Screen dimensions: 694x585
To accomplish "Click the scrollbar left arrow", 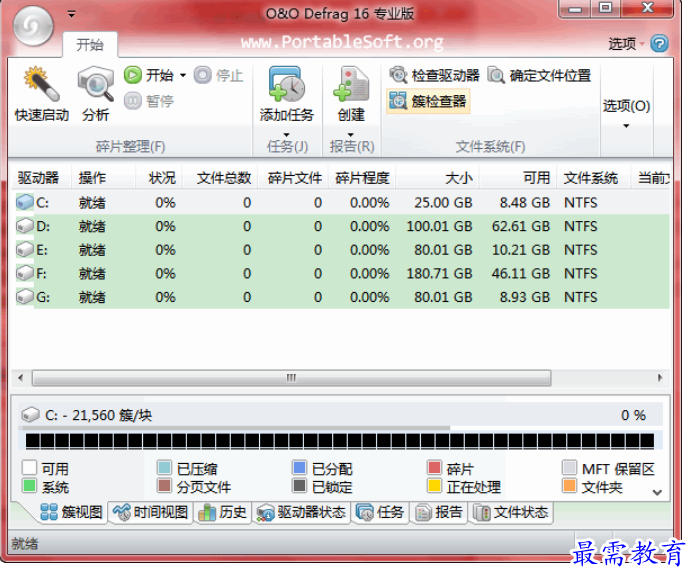I will pyautogui.click(x=20, y=378).
